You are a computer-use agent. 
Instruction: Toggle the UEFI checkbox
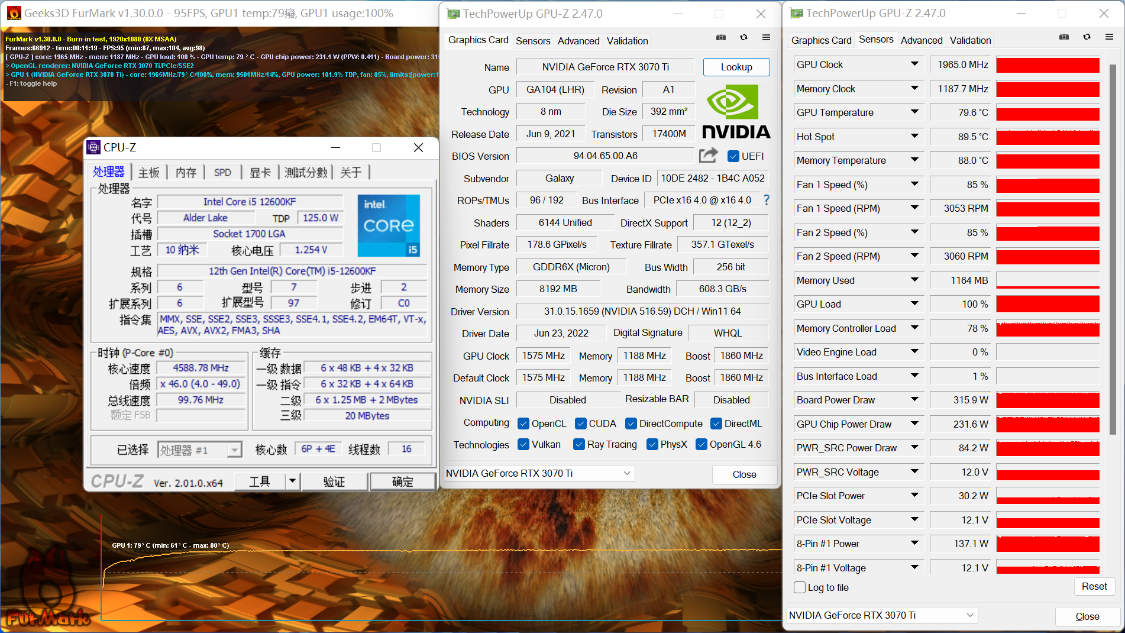pos(733,156)
